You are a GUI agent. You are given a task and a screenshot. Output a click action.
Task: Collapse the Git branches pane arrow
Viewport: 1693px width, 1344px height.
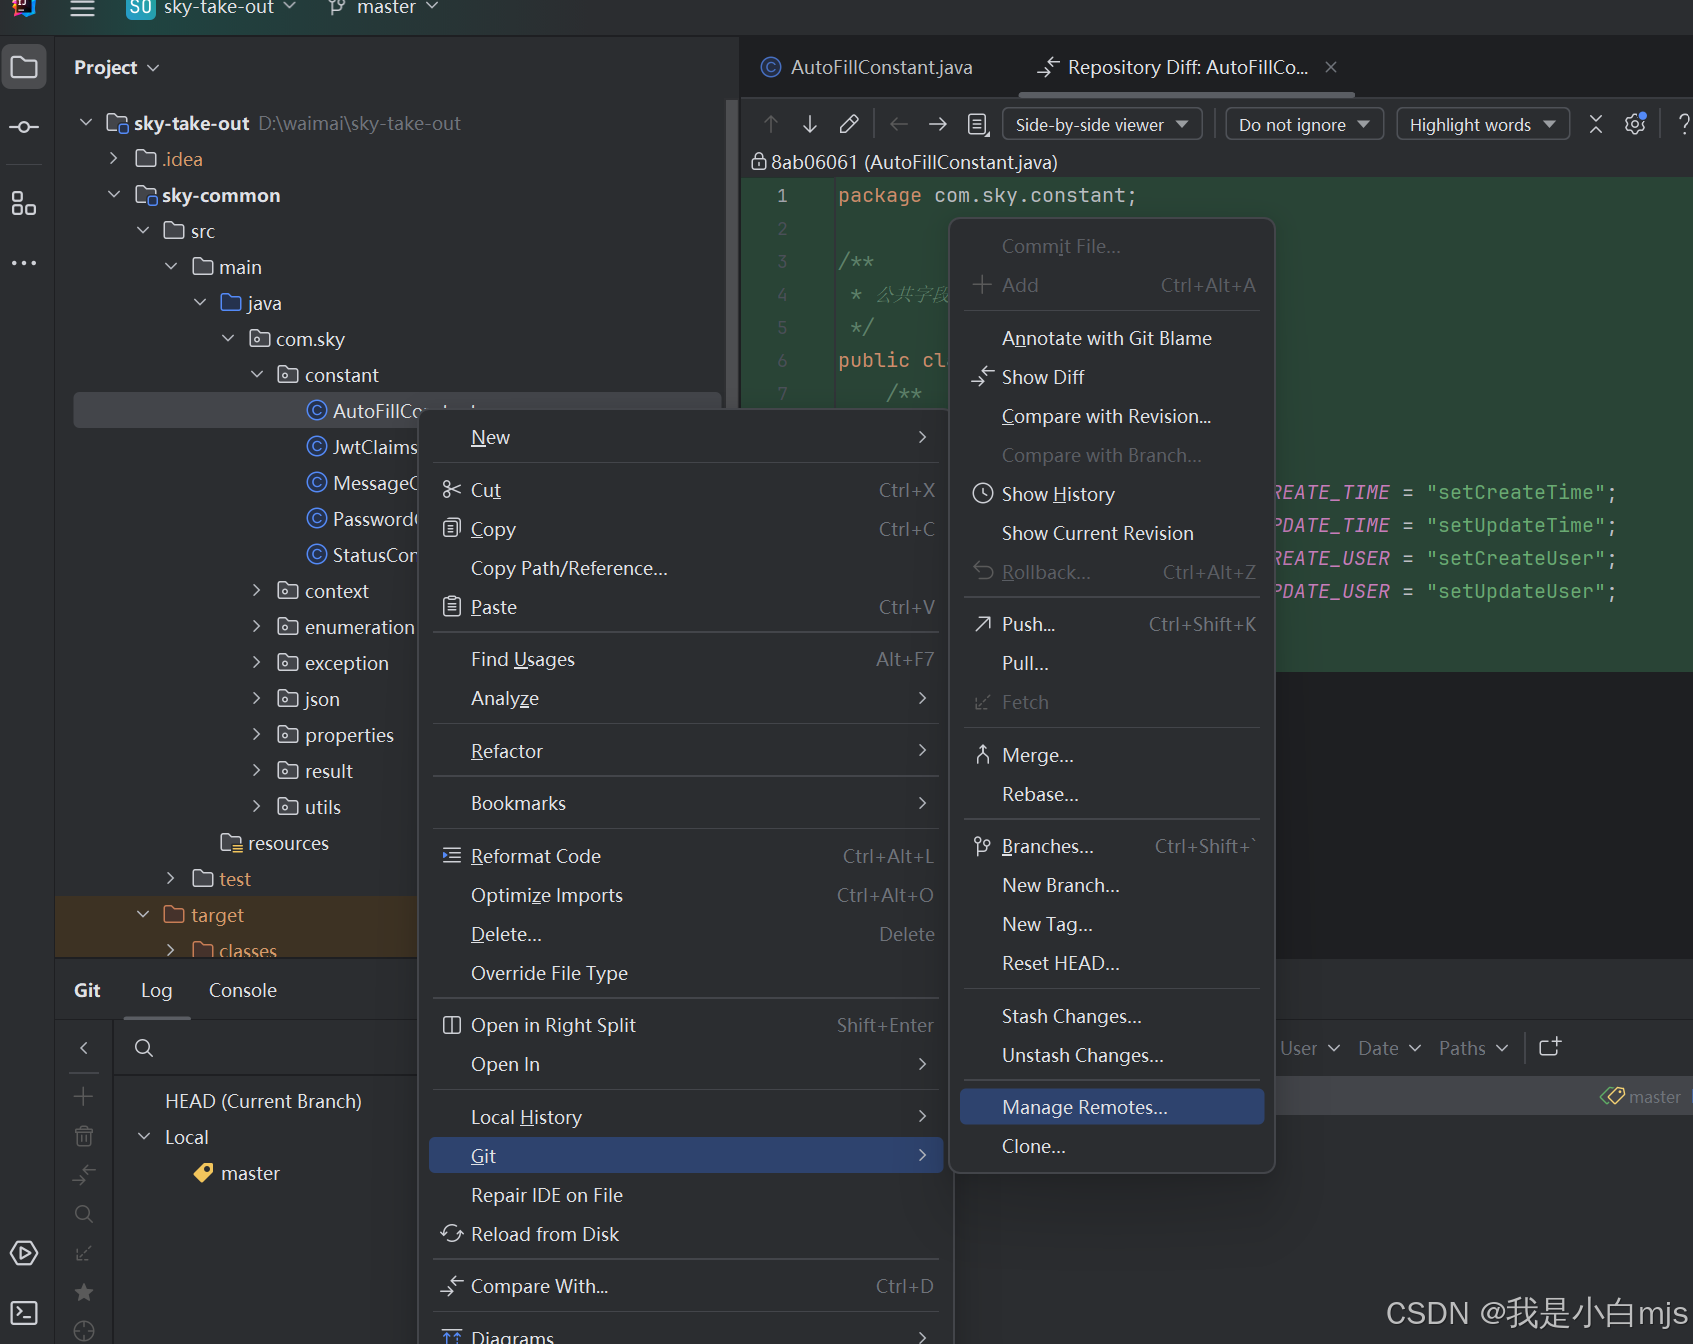(84, 1048)
